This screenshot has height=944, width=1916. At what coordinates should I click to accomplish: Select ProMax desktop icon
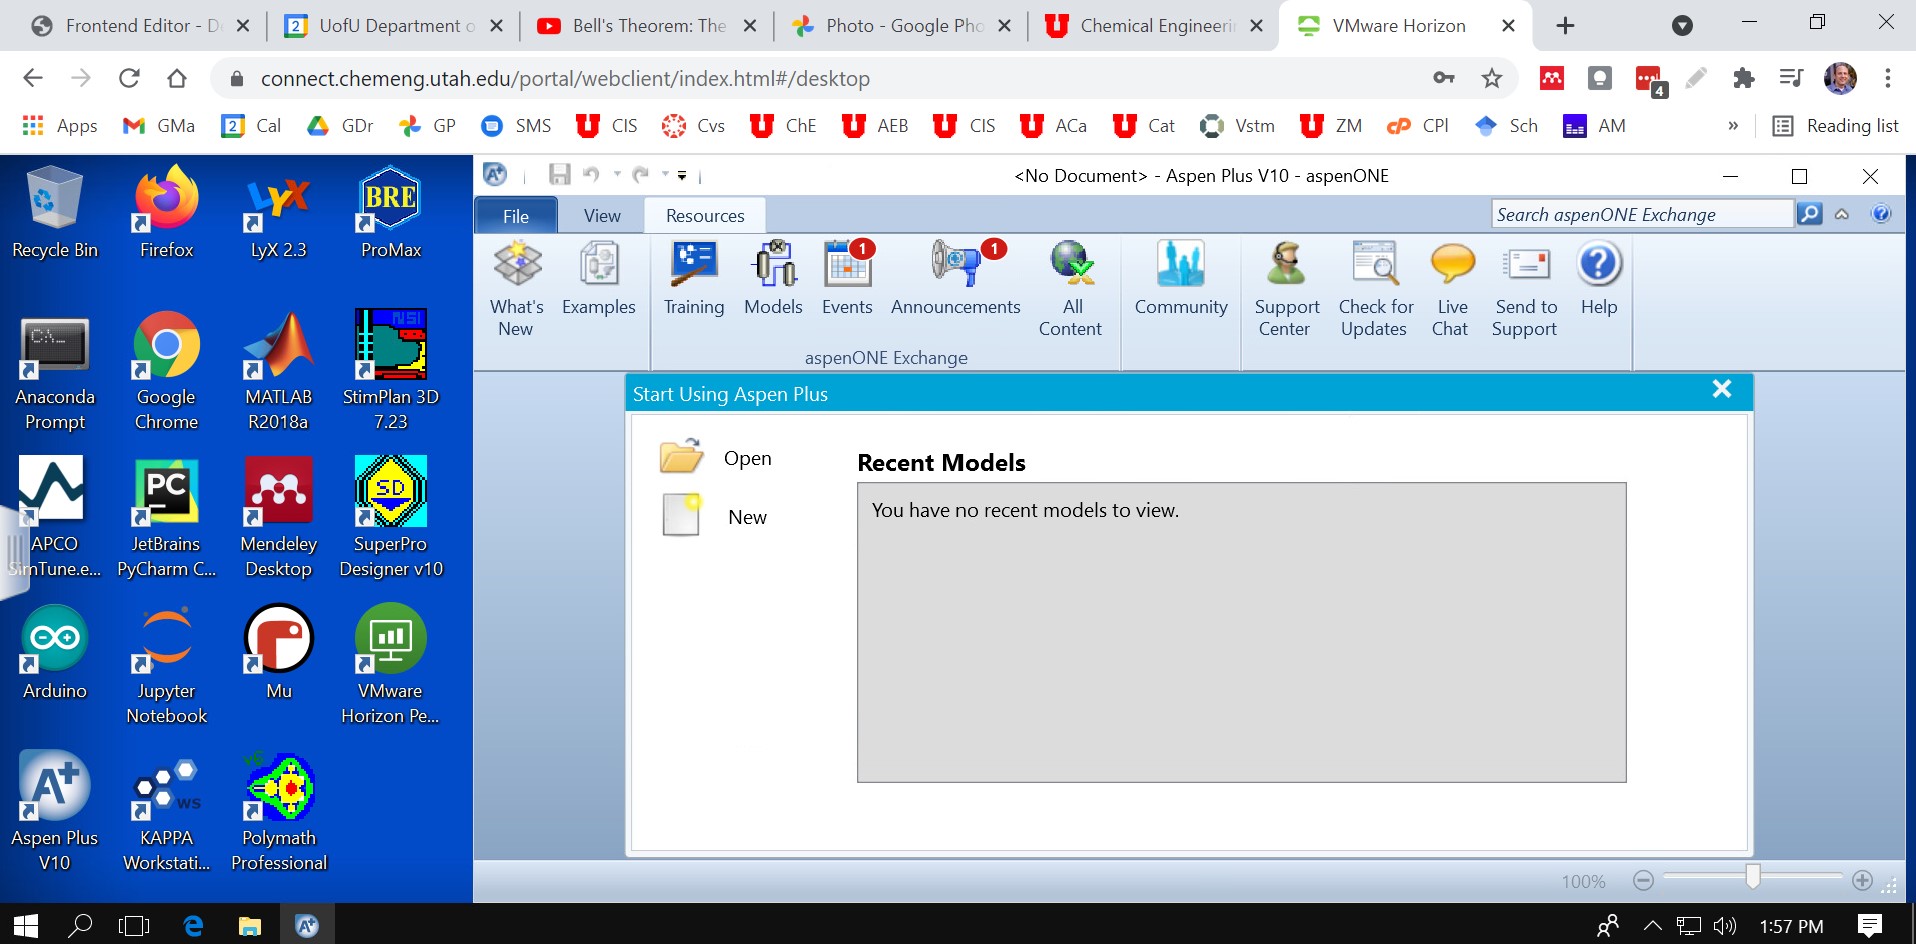(x=391, y=213)
